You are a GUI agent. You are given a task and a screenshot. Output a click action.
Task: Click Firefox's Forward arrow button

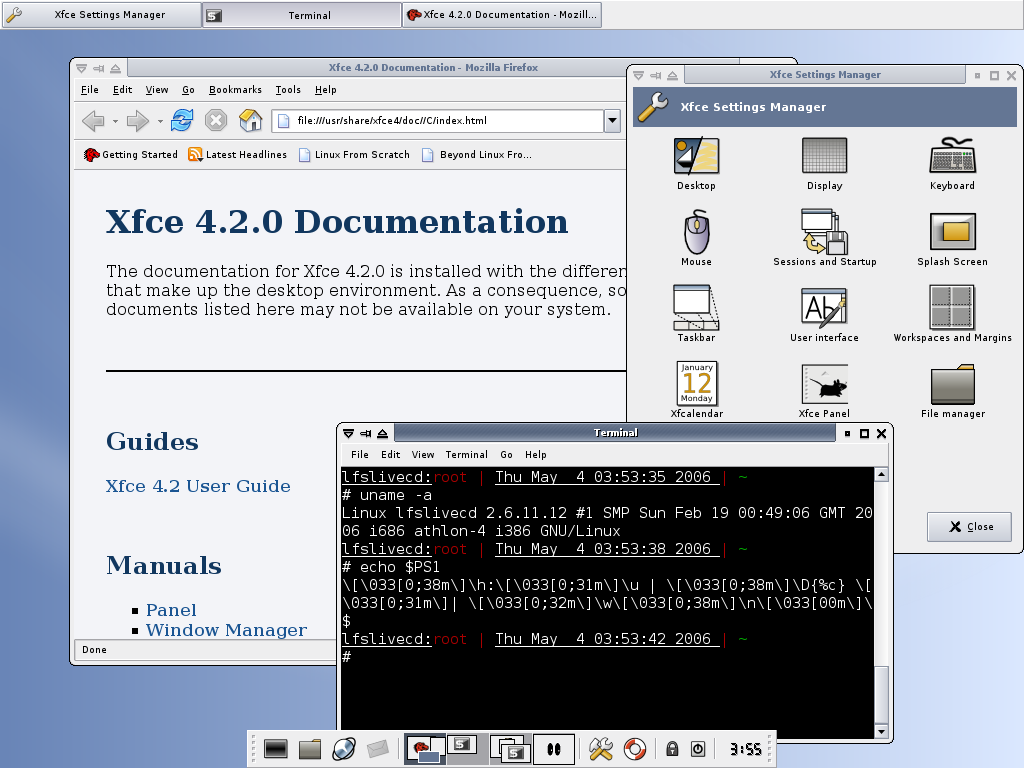click(x=137, y=121)
